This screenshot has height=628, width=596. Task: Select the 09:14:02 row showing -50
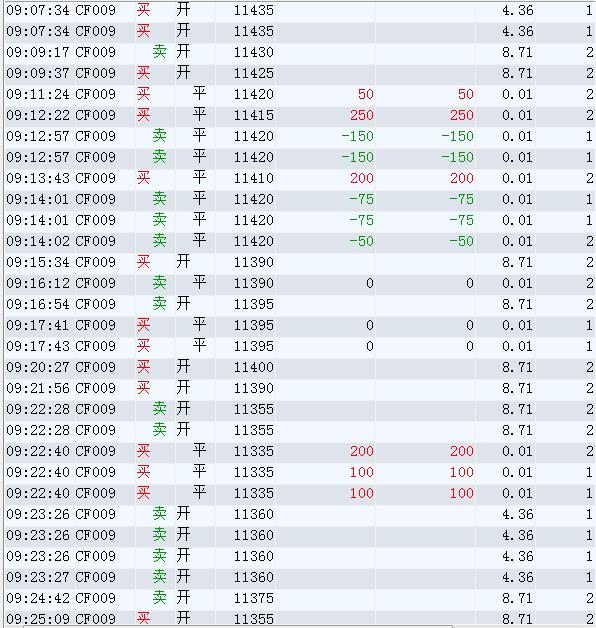(300, 242)
